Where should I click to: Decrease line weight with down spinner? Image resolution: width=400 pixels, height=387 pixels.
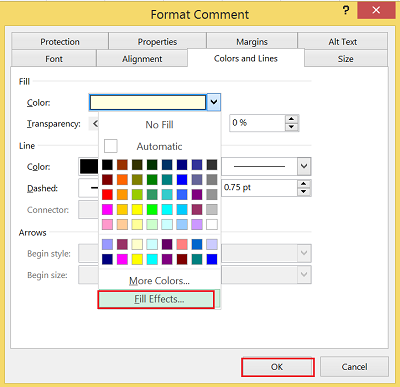point(303,192)
